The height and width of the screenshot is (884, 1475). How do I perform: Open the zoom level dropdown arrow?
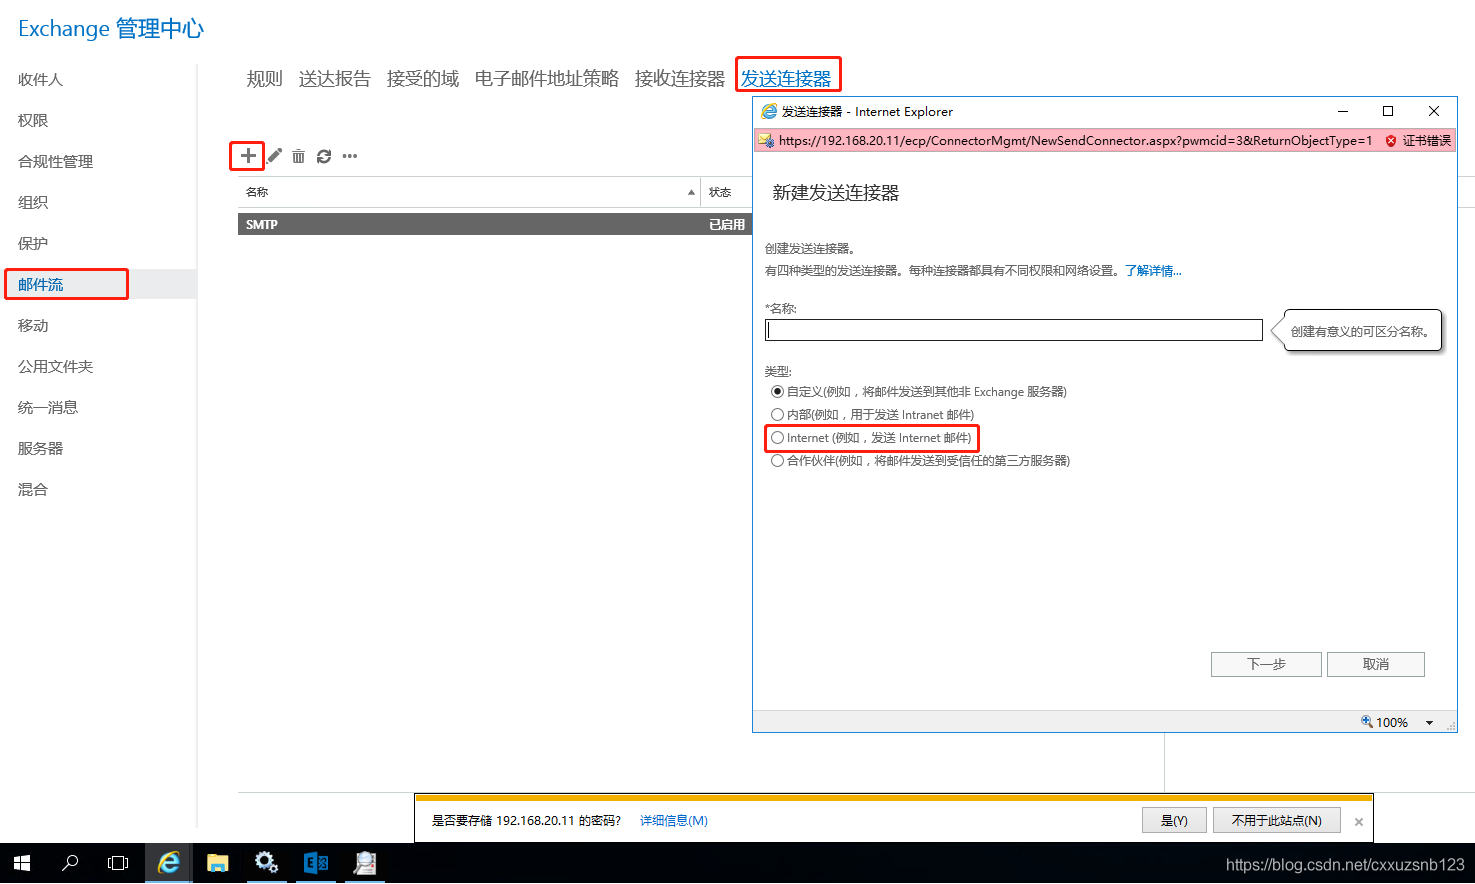(x=1429, y=723)
